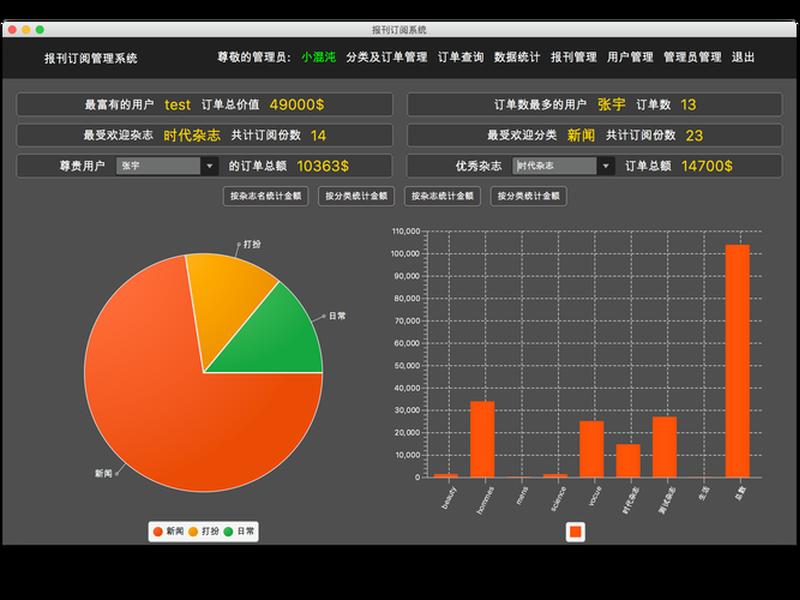This screenshot has height=600, width=800.
Task: Click the green 日常 dot in pie legend
Action: coord(228,532)
